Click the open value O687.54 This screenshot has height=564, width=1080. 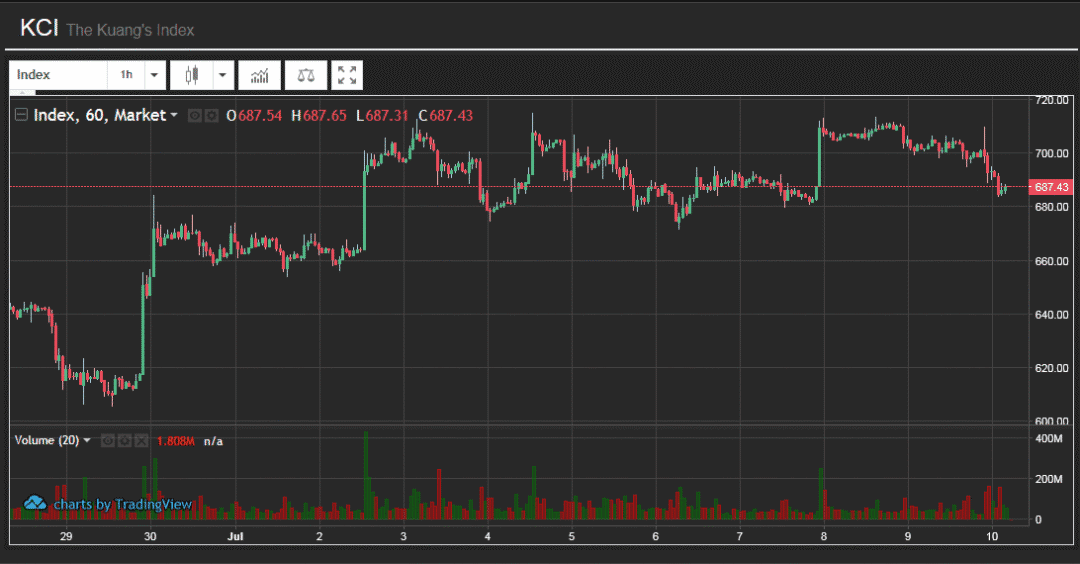[254, 116]
